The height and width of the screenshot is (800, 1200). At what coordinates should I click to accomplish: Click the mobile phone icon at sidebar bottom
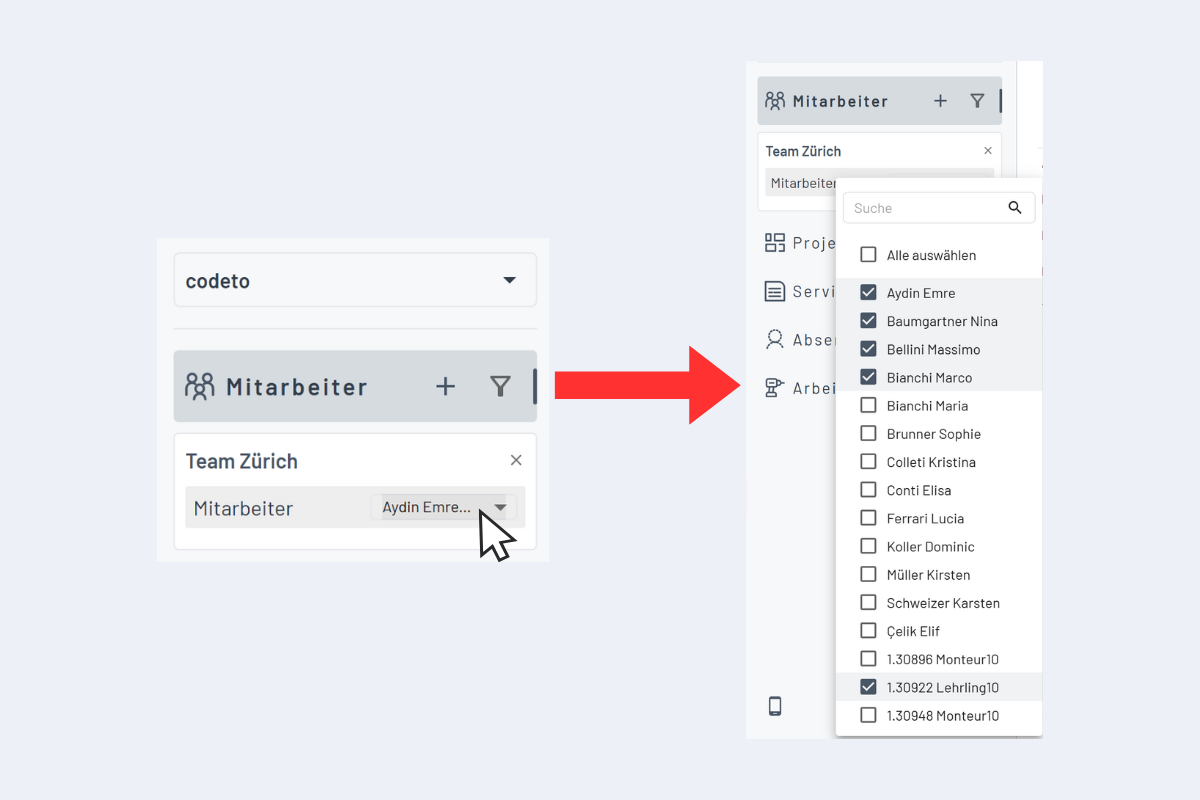[x=775, y=706]
